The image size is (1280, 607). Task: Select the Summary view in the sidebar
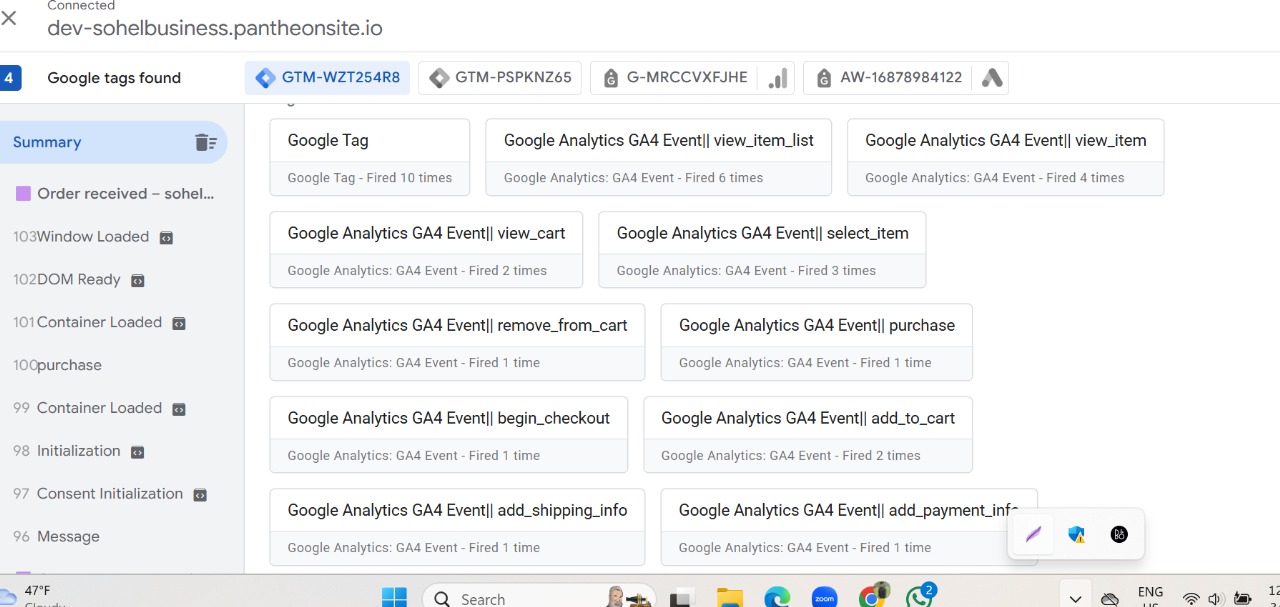click(113, 142)
